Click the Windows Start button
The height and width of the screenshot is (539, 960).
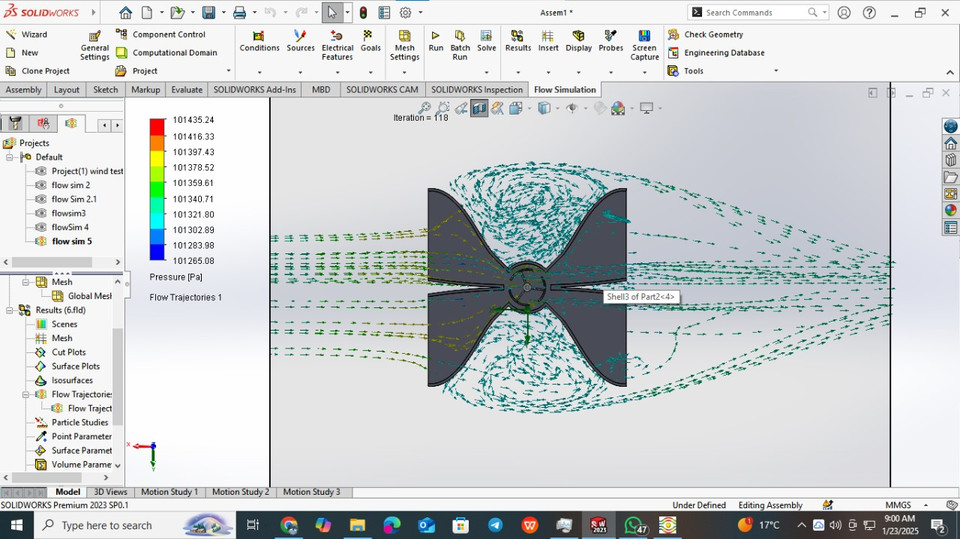click(17, 526)
